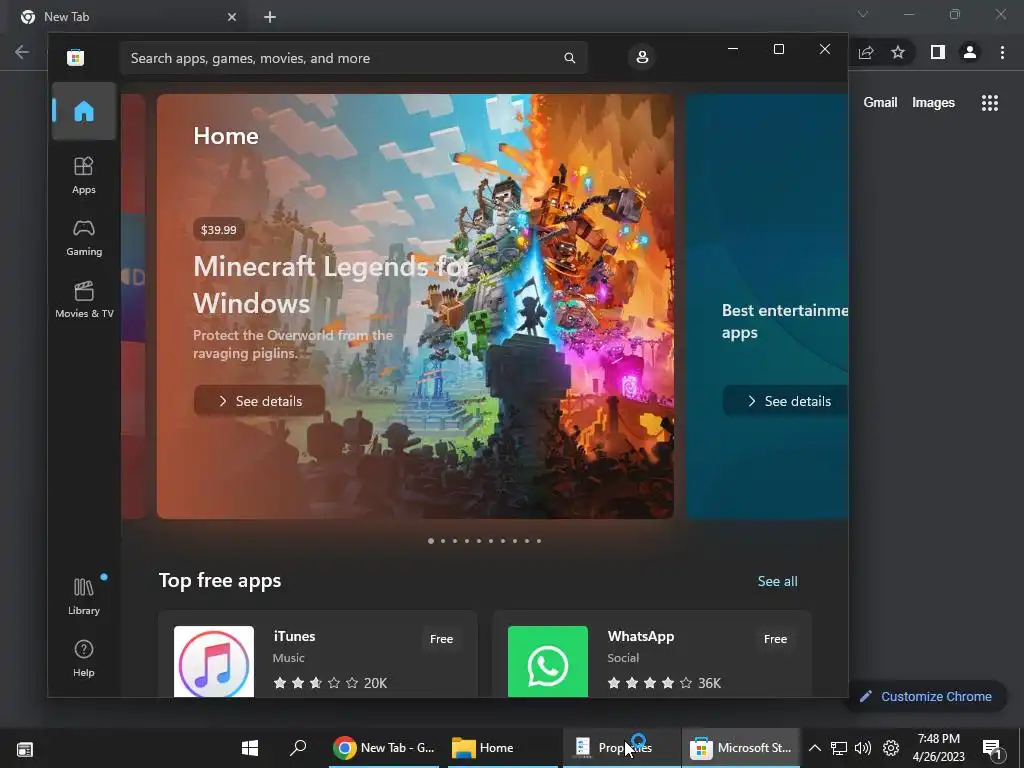The height and width of the screenshot is (768, 1024).
Task: Maximize the Microsoft Store window
Action: (x=778, y=49)
